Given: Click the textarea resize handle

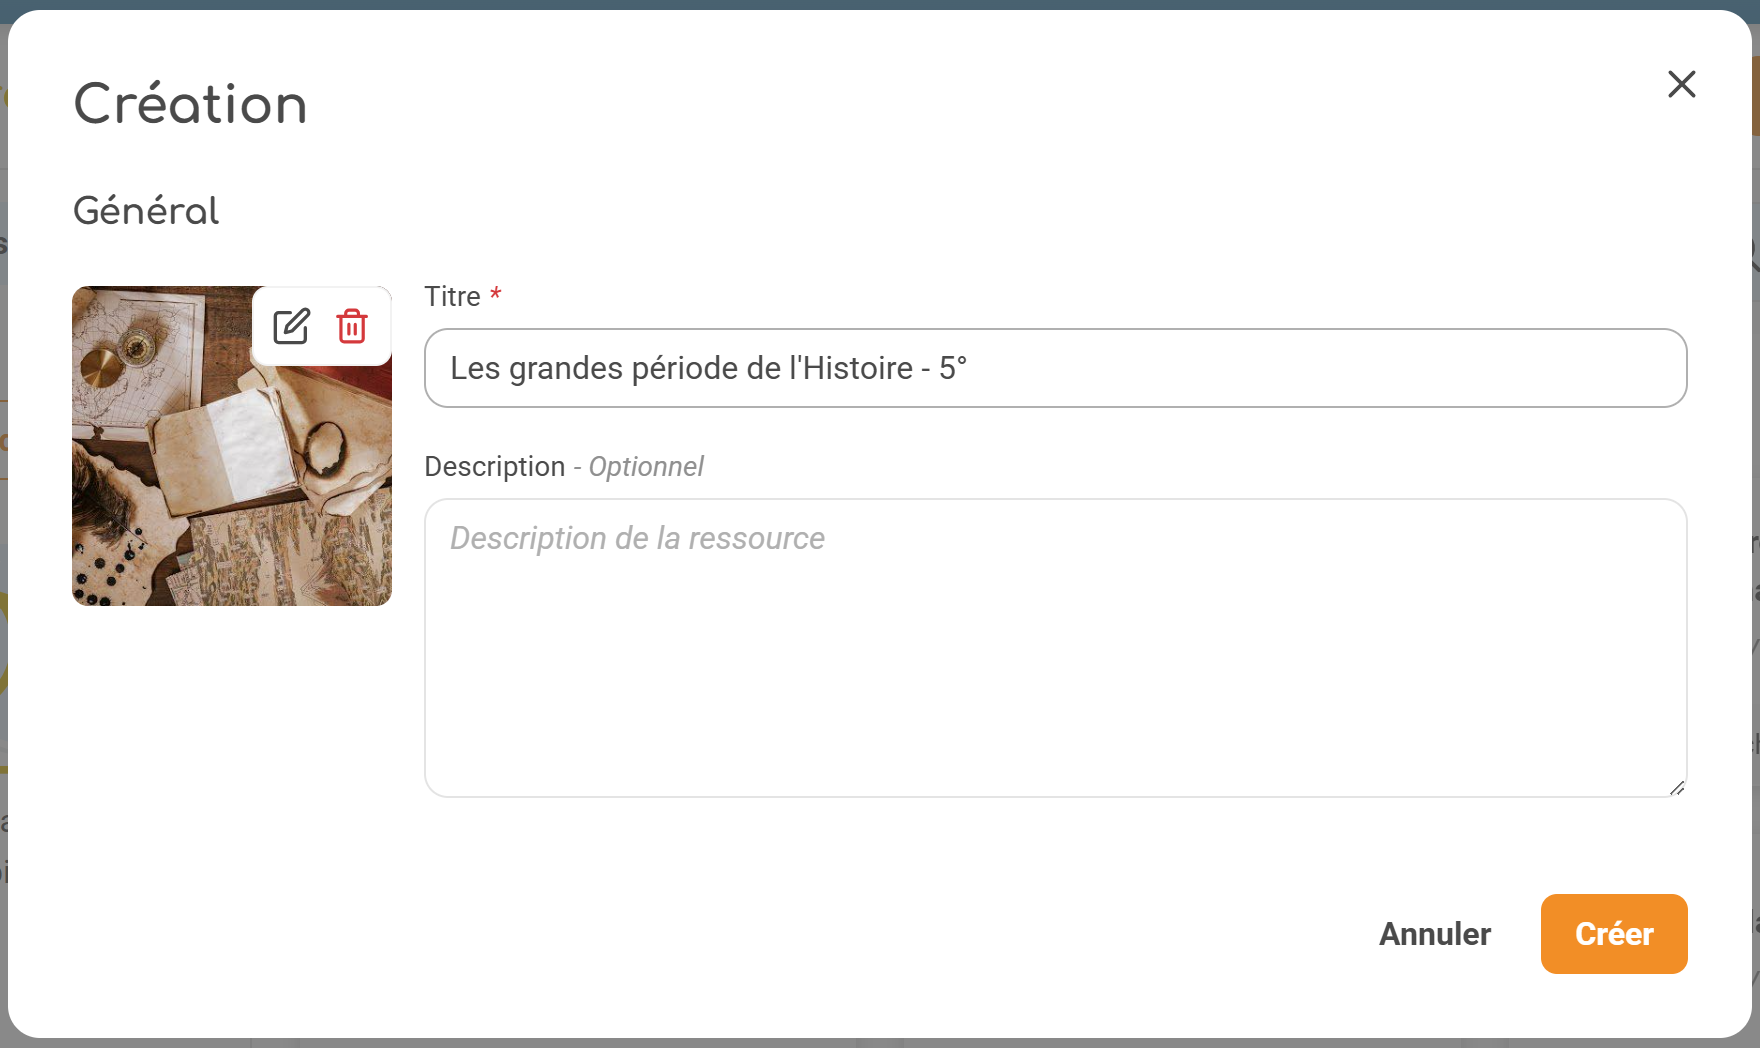Looking at the screenshot, I should pos(1676,790).
